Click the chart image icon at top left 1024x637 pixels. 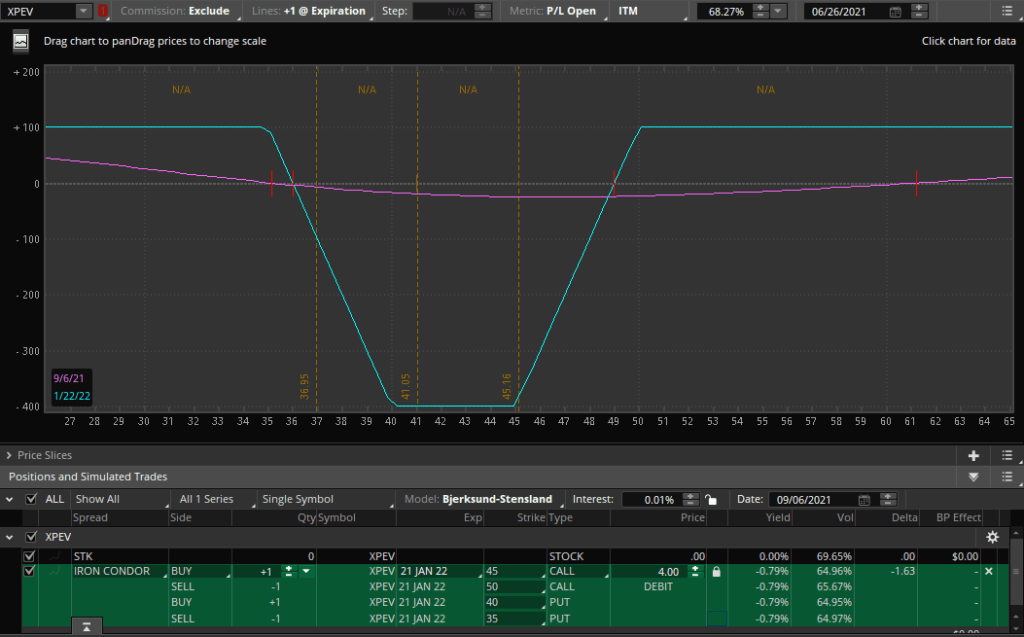click(x=20, y=42)
